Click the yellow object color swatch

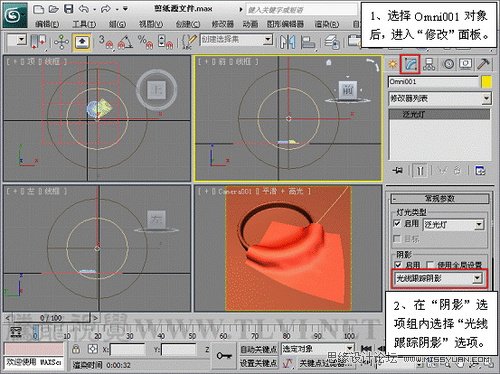coord(486,82)
